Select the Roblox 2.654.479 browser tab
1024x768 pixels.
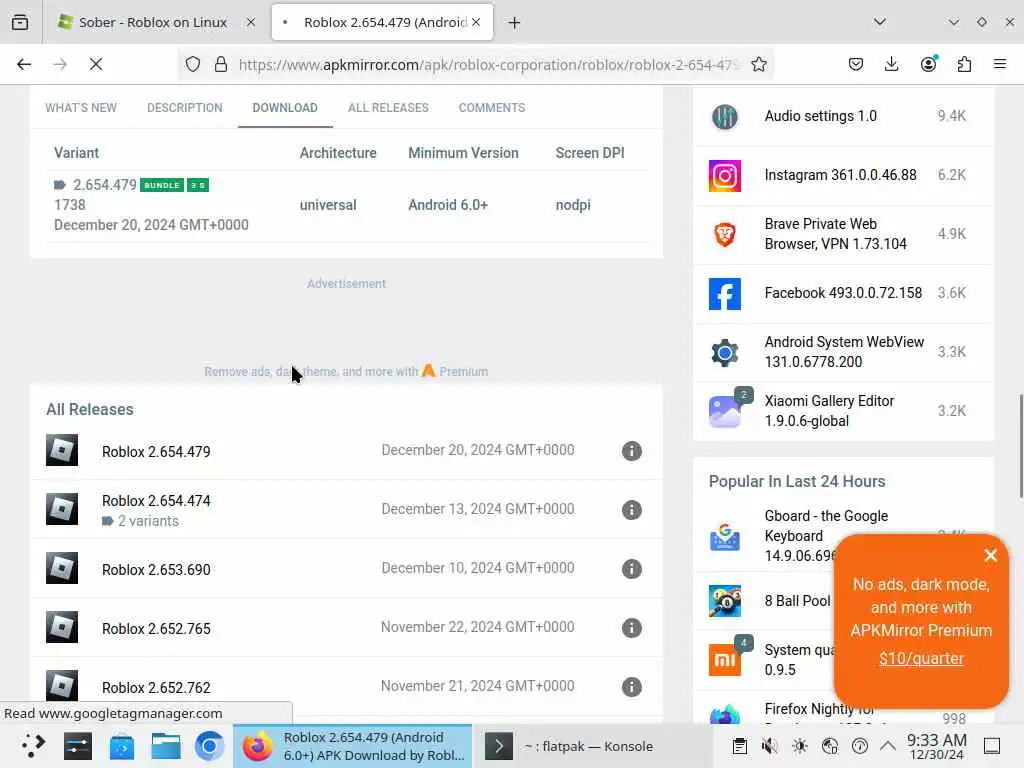click(382, 22)
